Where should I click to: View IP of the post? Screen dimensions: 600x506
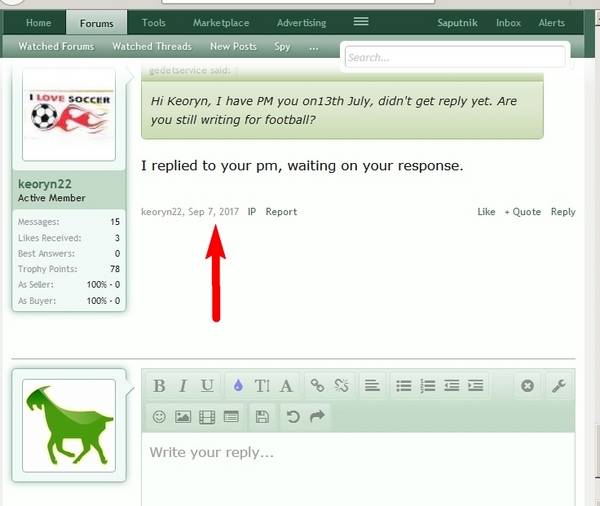click(251, 212)
